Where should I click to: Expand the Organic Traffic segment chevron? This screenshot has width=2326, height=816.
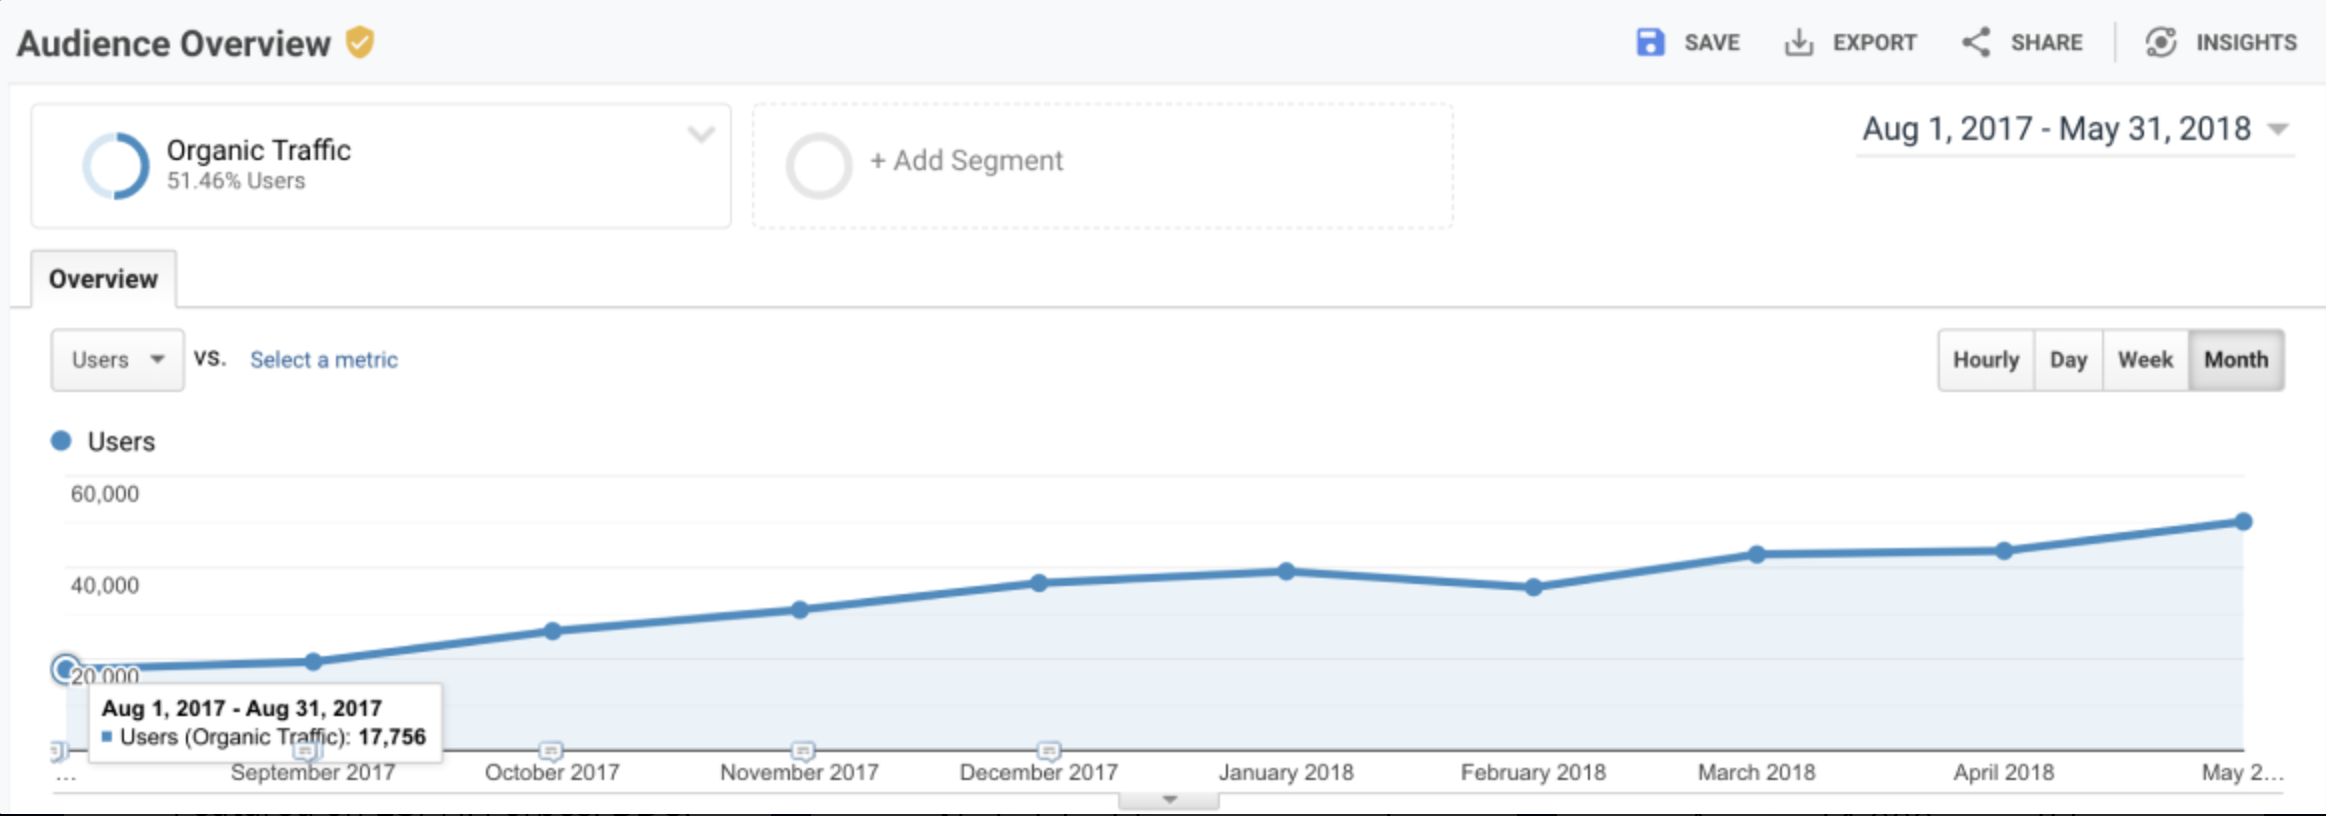701,134
